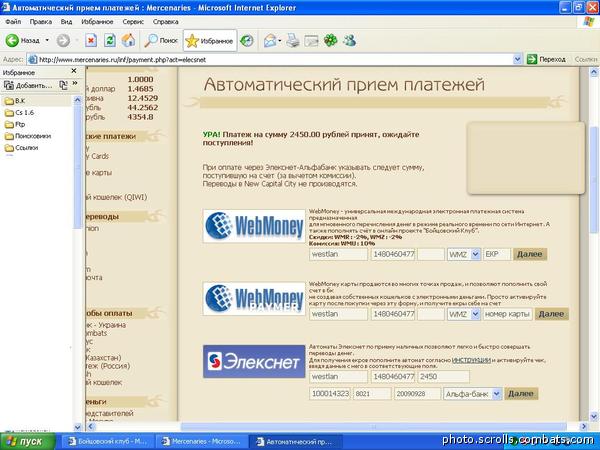
Task: Click the Messenger people icon
Action: [x=349, y=41]
